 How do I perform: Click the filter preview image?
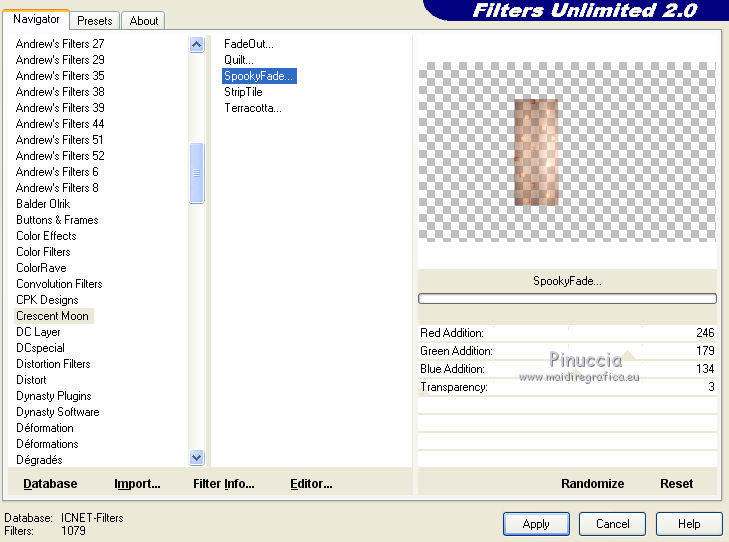[567, 152]
